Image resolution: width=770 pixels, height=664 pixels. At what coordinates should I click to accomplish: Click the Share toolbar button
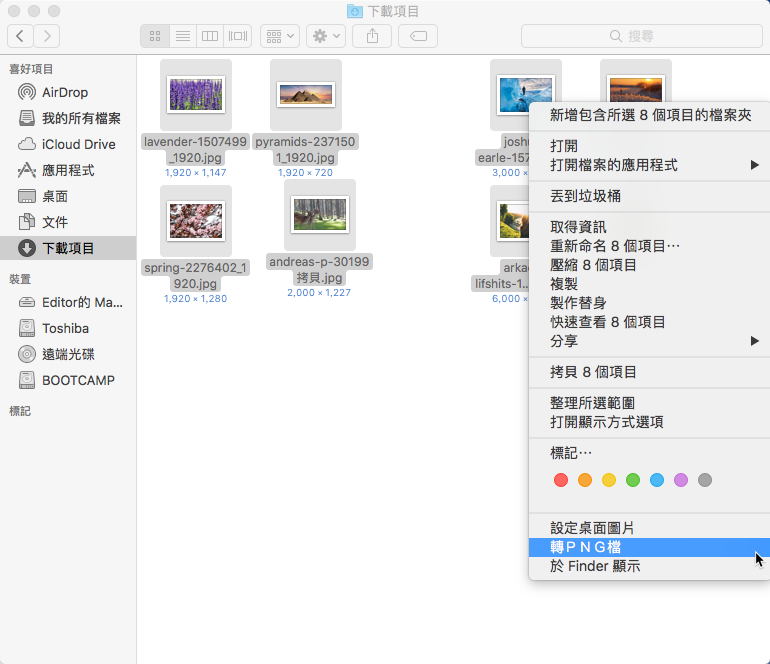click(372, 36)
